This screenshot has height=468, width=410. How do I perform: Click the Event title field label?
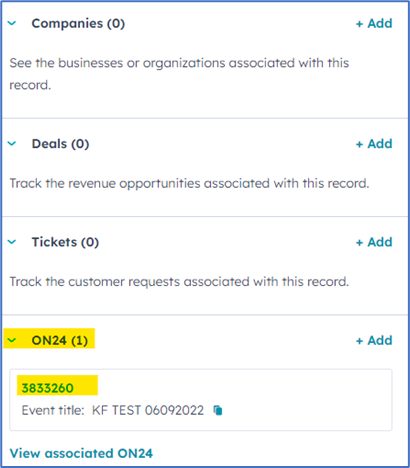[53, 410]
